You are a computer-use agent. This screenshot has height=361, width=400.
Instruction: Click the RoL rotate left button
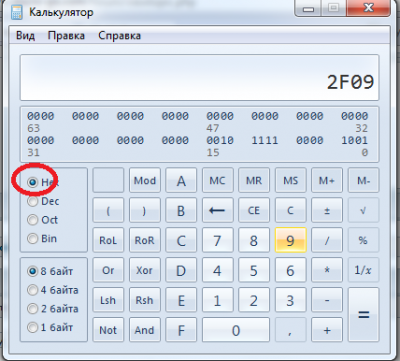tap(108, 241)
